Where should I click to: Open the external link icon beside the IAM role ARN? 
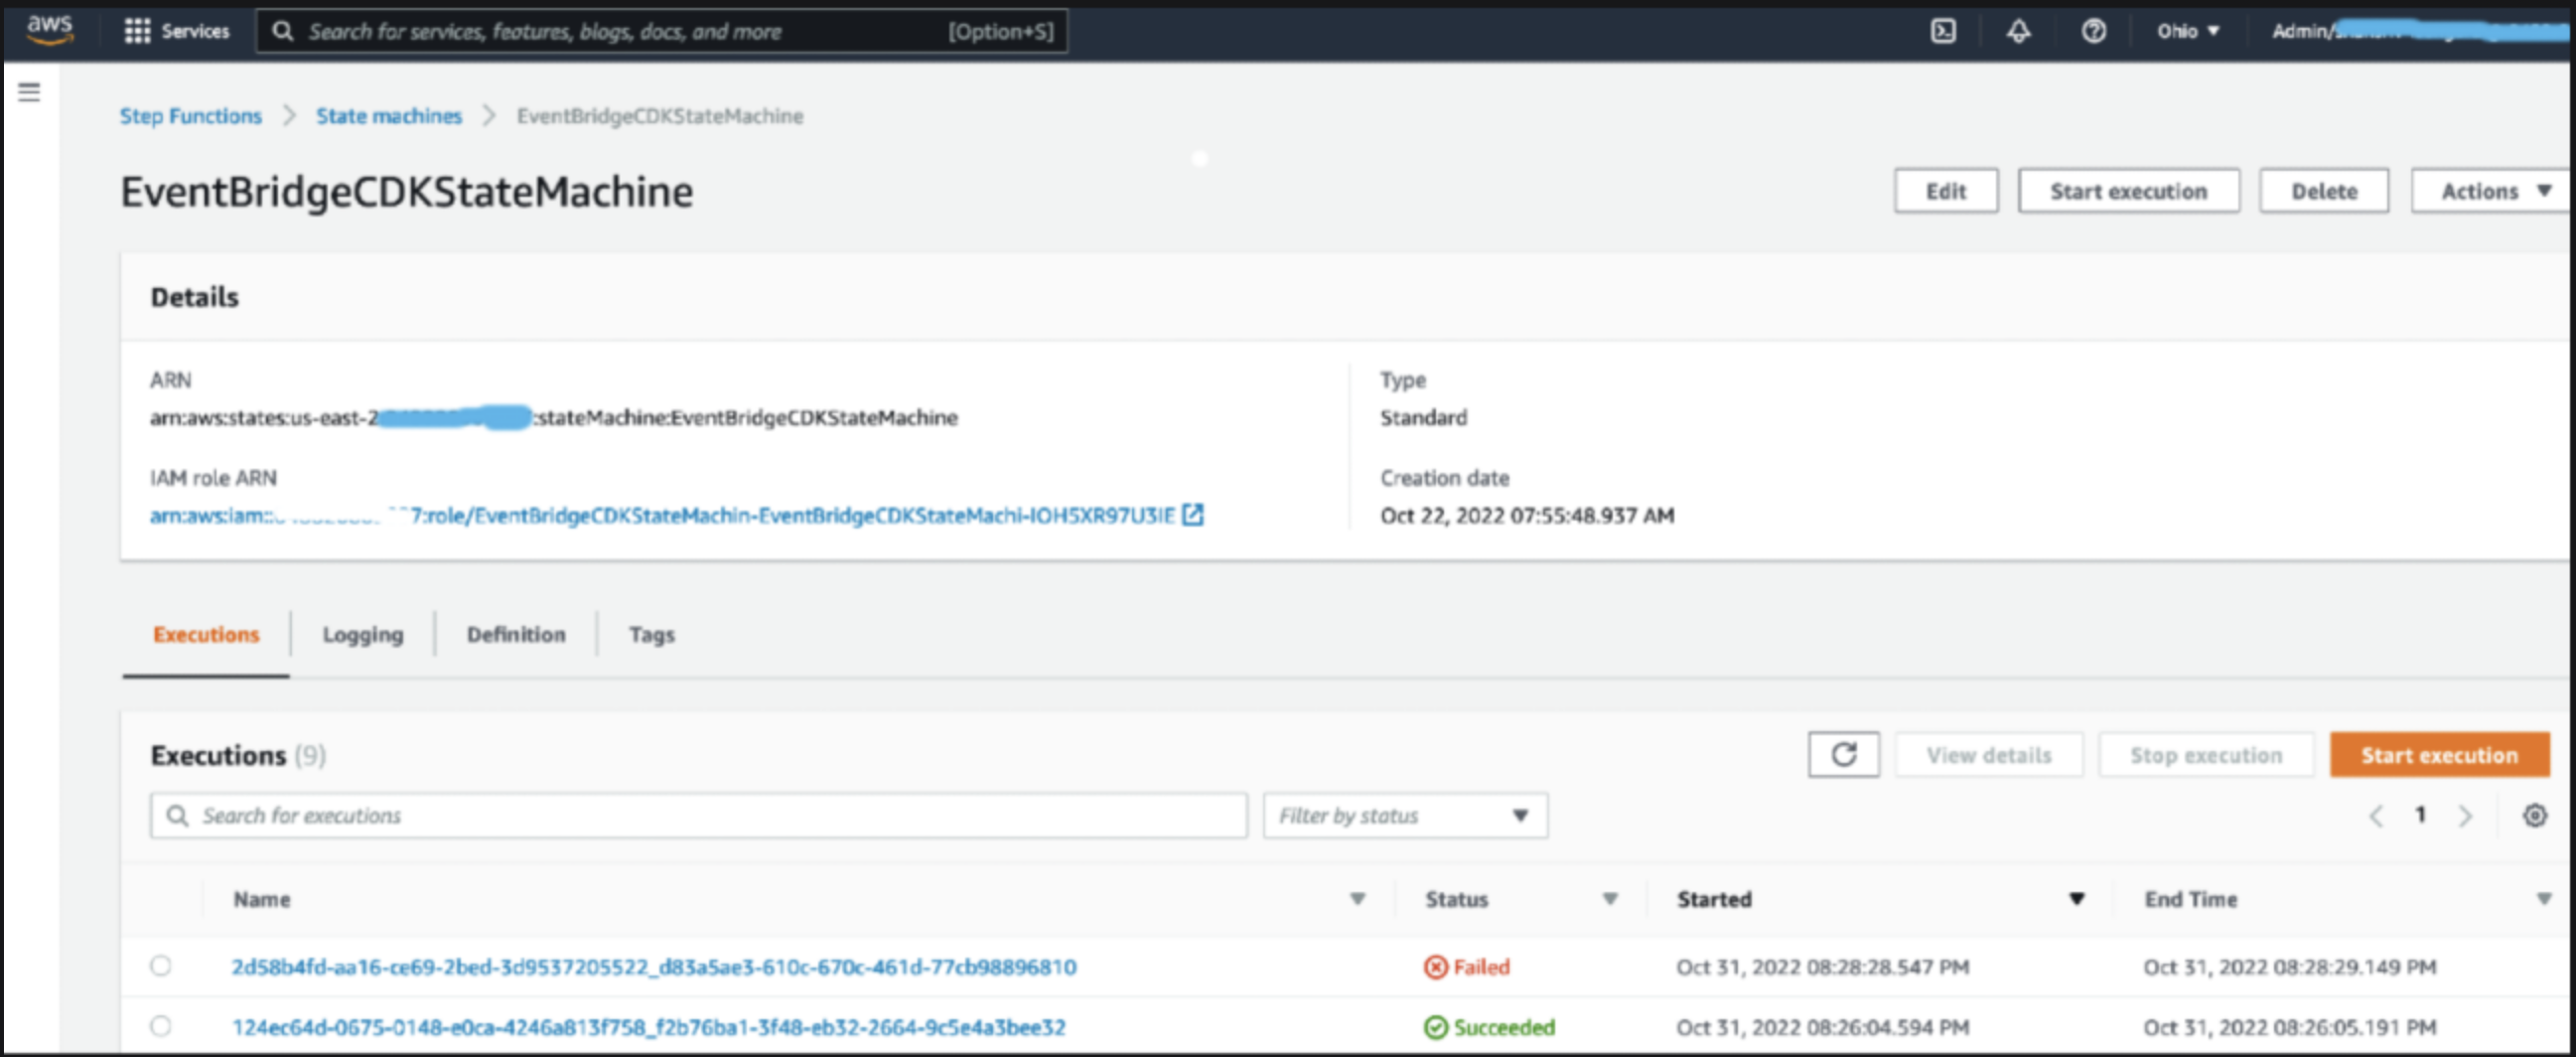(x=1192, y=515)
